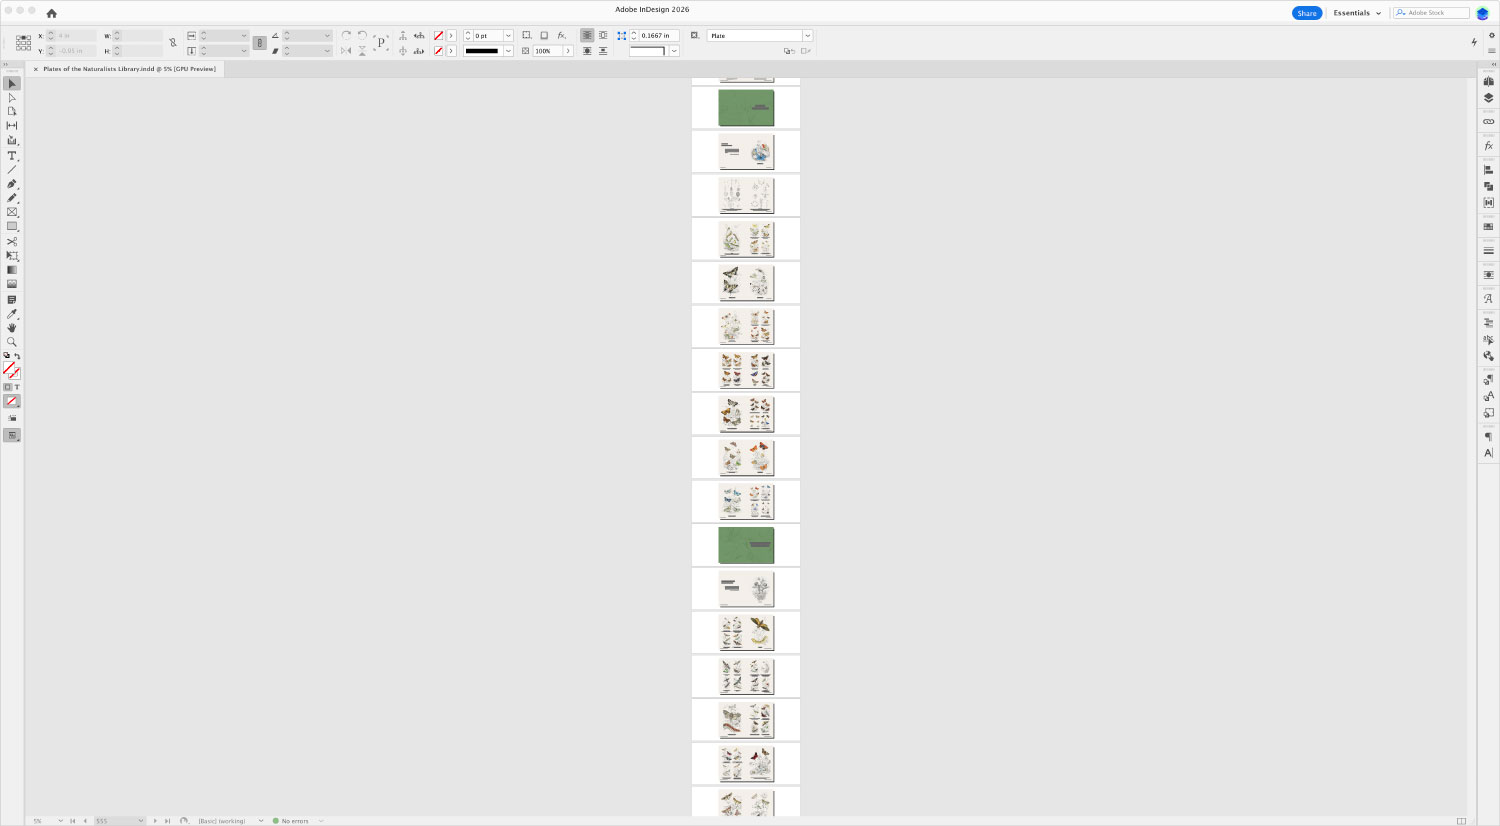Screen dimensions: 1500x826
Task: Click flip horizontal icon in control bar
Action: click(x=346, y=51)
